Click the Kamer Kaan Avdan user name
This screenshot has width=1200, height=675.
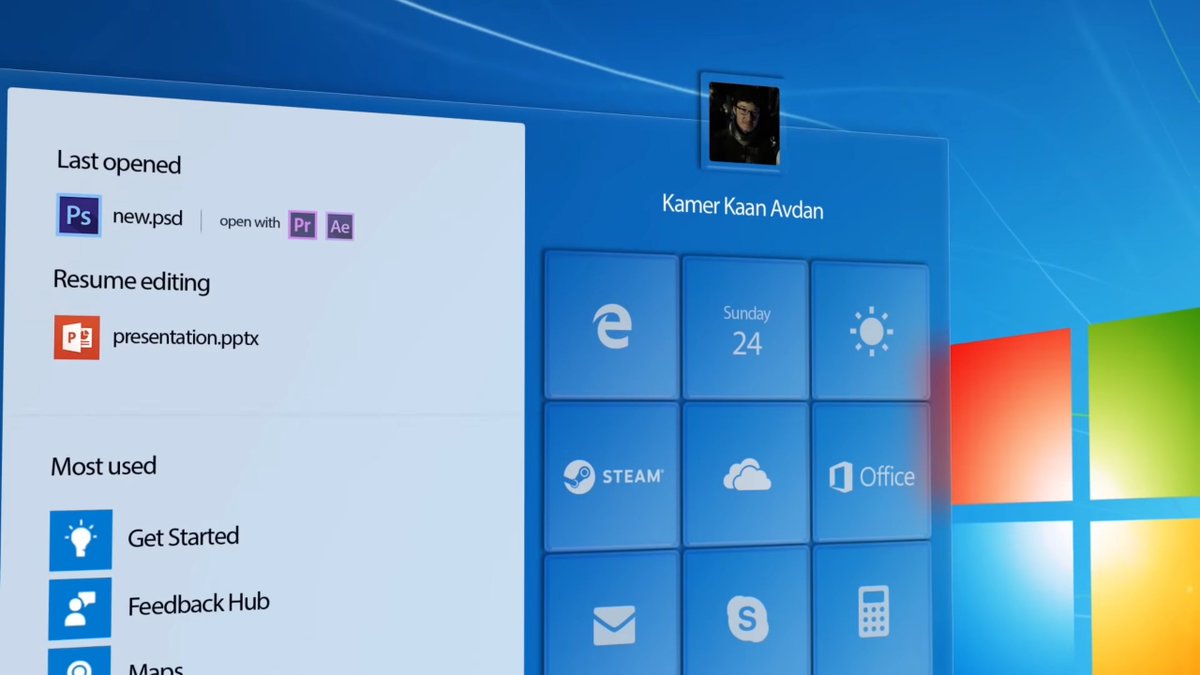coord(742,208)
